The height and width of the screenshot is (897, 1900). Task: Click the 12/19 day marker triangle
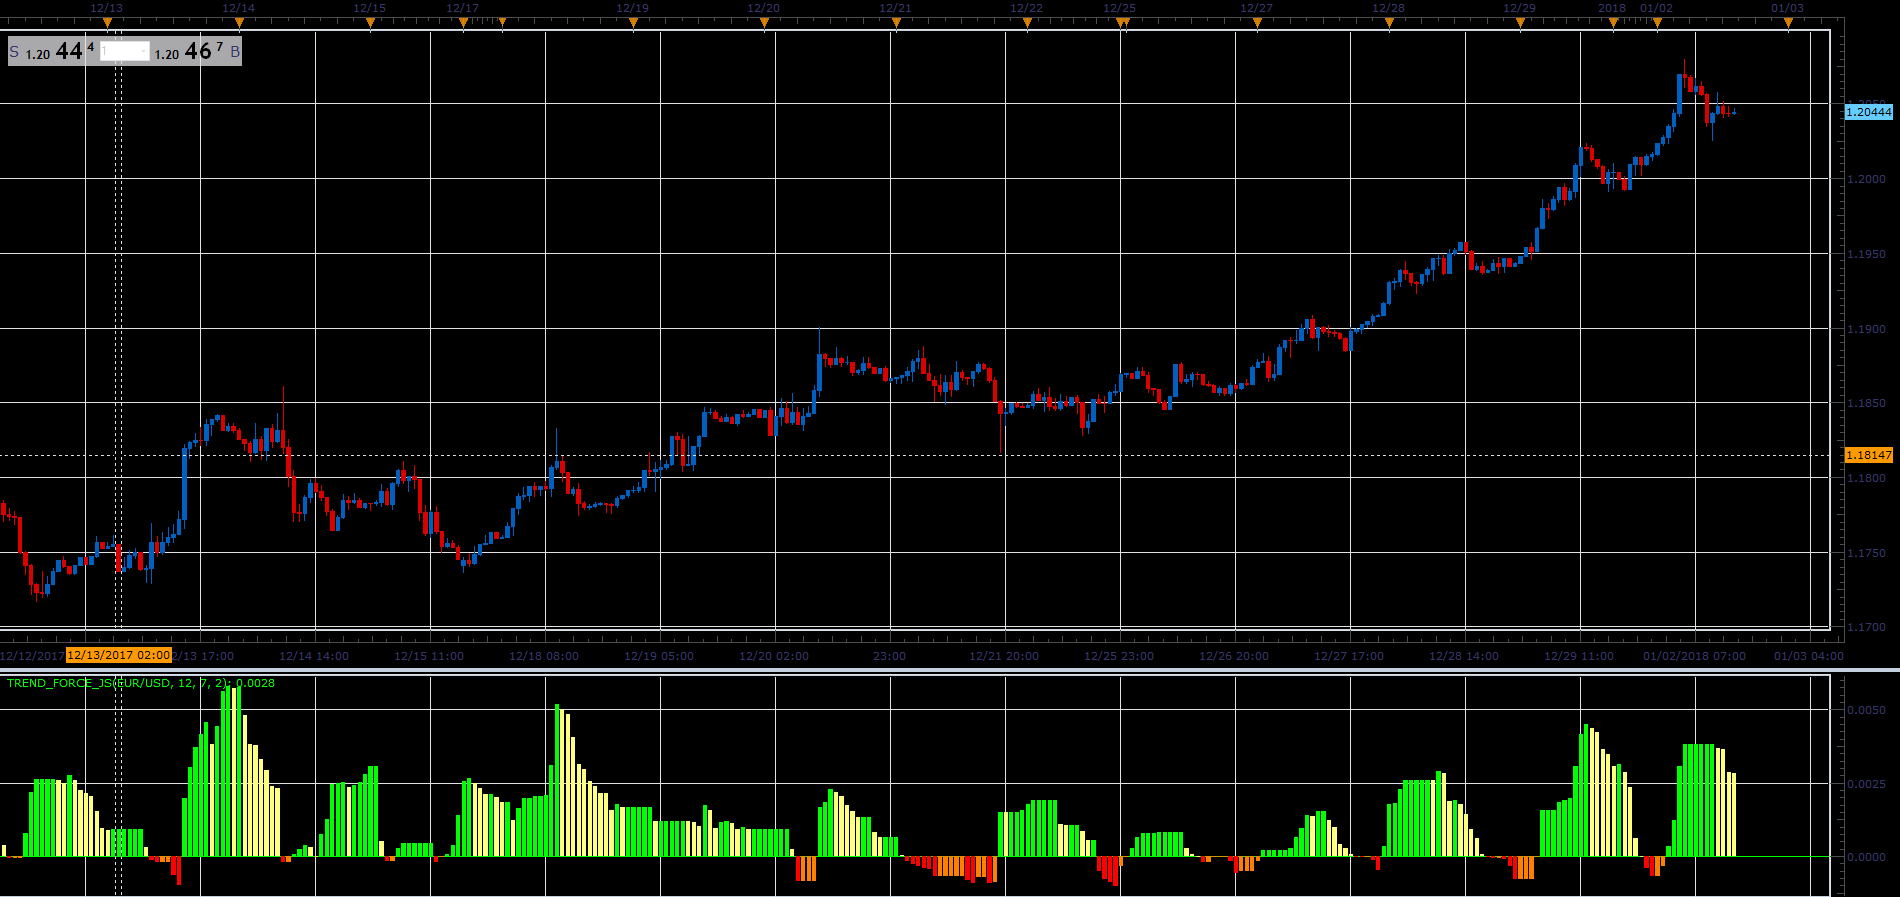(633, 23)
